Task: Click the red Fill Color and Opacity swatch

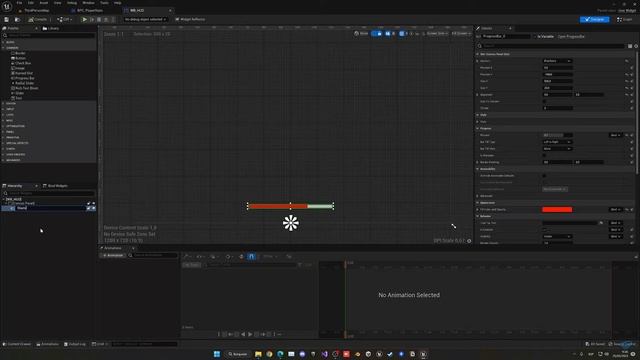Action: tap(557, 209)
